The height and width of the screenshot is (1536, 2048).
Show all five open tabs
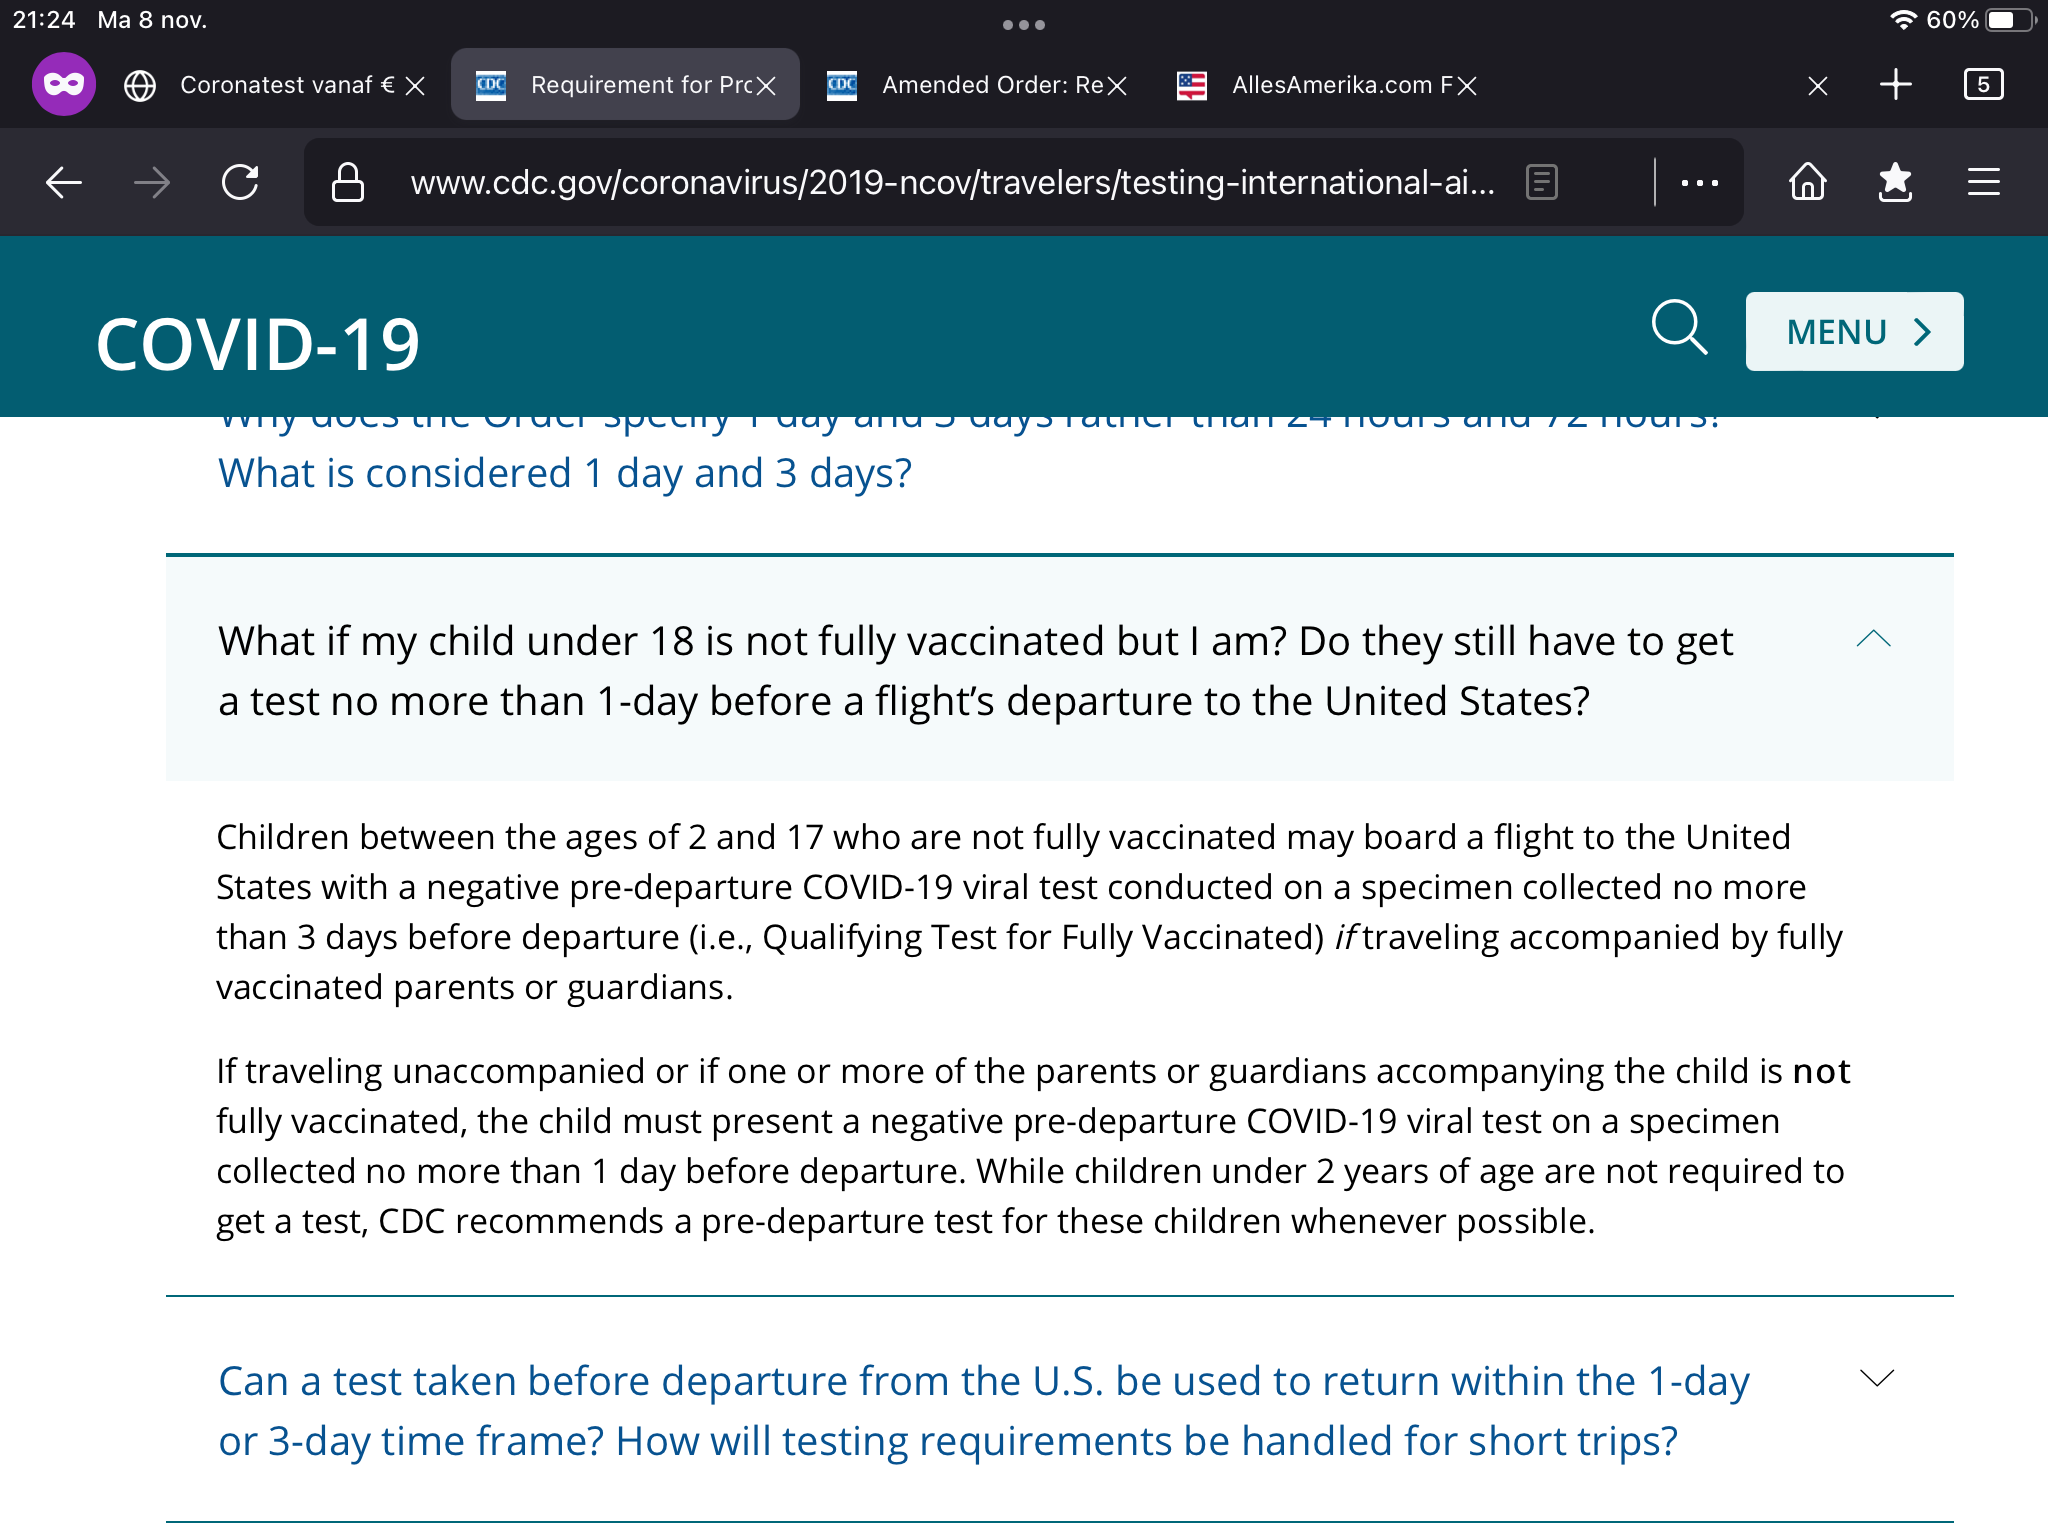pos(1983,84)
